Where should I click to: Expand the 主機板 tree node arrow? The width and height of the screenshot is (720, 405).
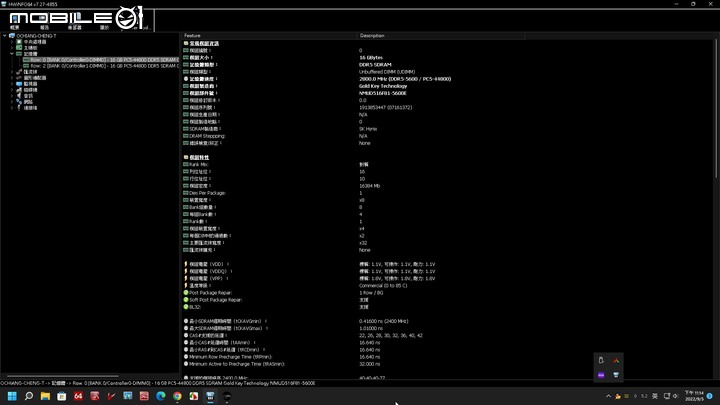pyautogui.click(x=12, y=48)
